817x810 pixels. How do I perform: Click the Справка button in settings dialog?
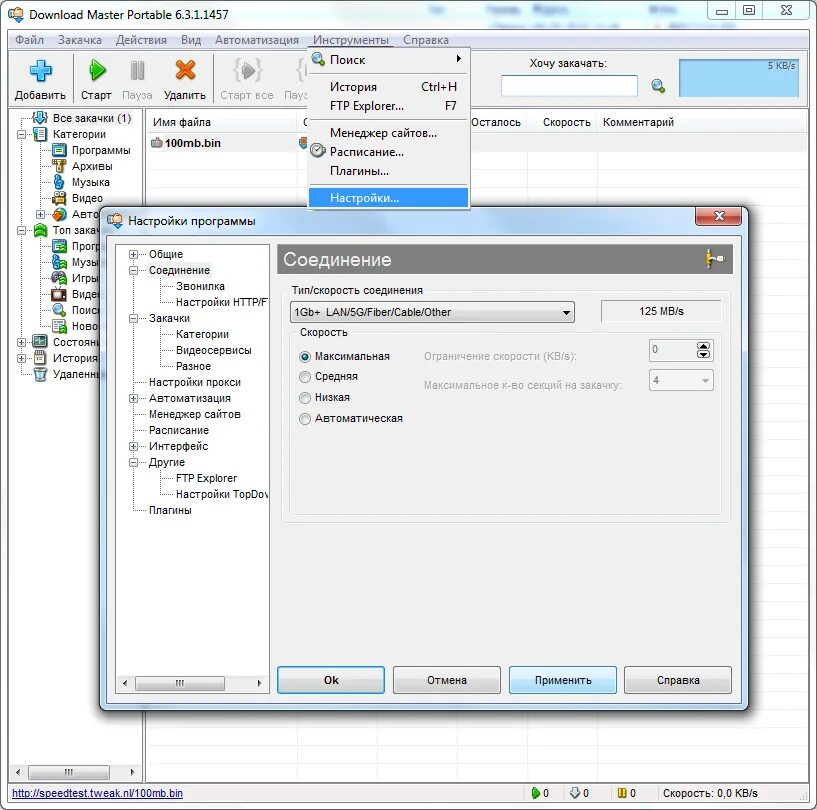pos(678,680)
